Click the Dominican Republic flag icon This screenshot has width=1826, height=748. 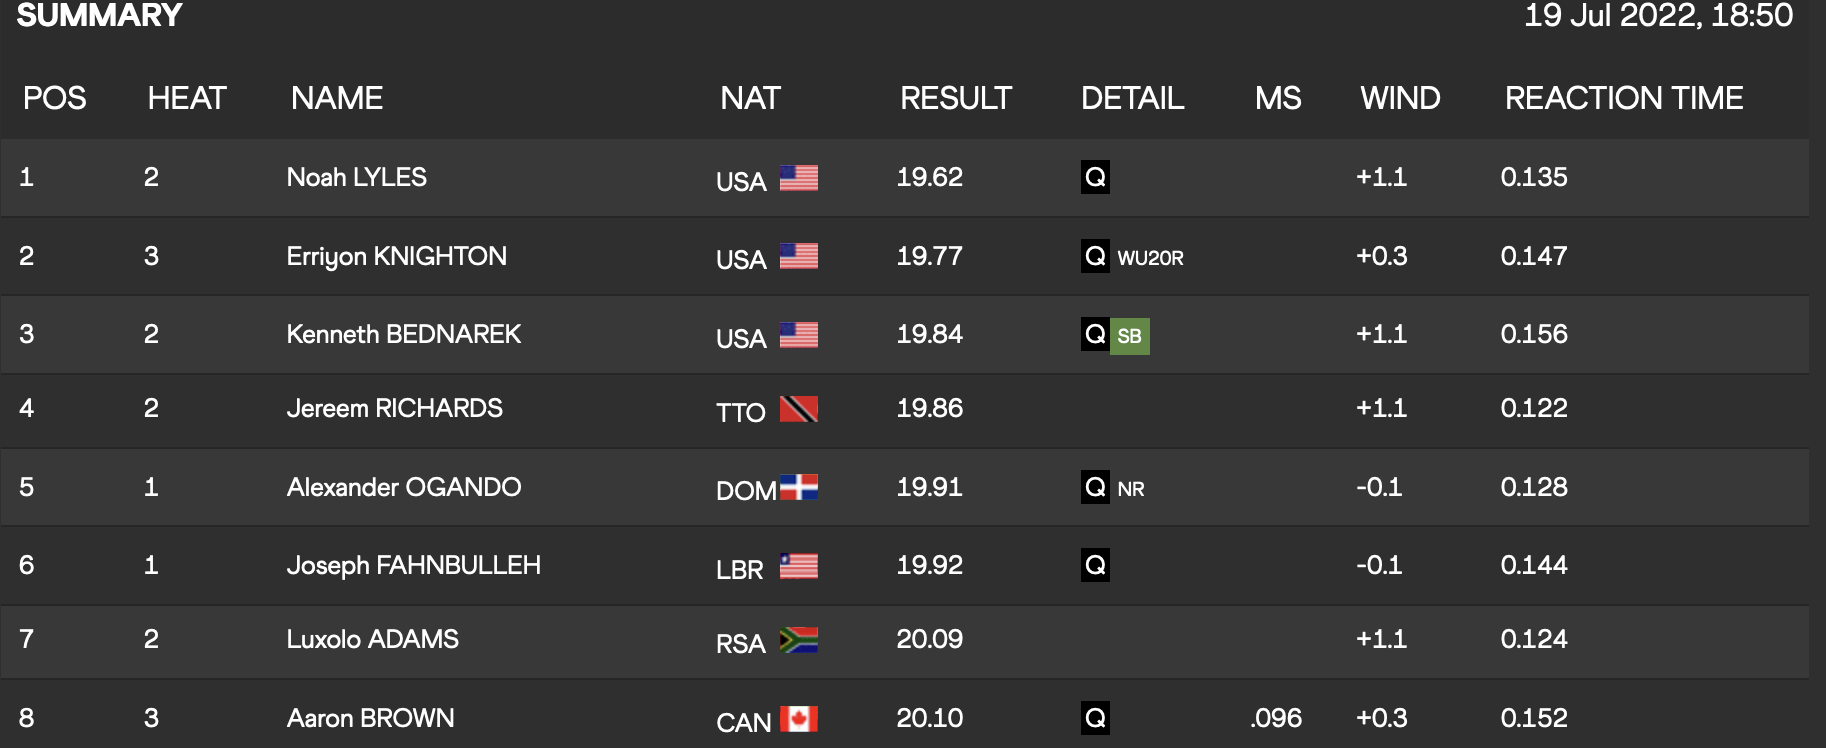[798, 487]
